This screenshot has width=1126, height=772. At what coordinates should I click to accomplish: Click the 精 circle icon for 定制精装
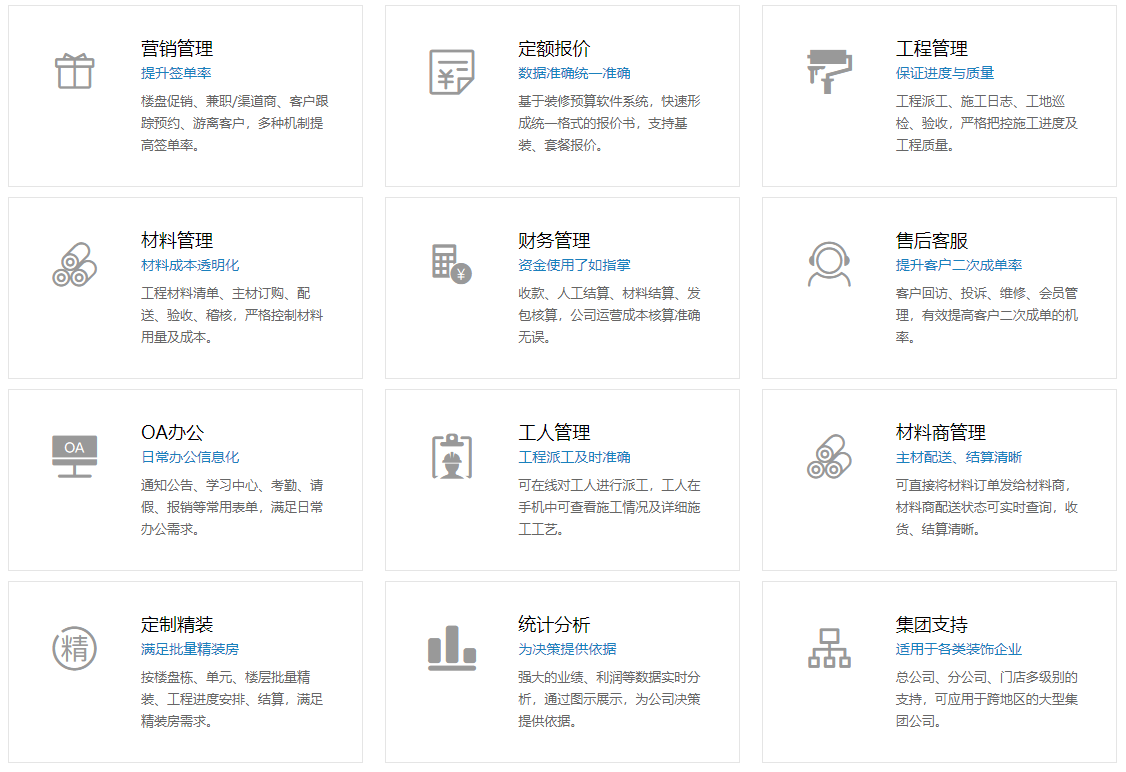coord(74,648)
